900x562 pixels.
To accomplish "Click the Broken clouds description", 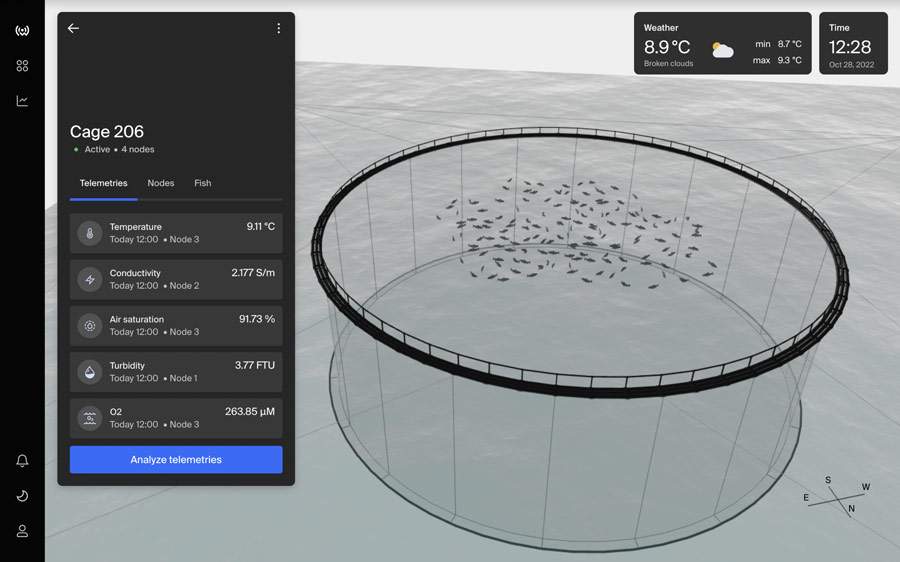I will pos(668,64).
